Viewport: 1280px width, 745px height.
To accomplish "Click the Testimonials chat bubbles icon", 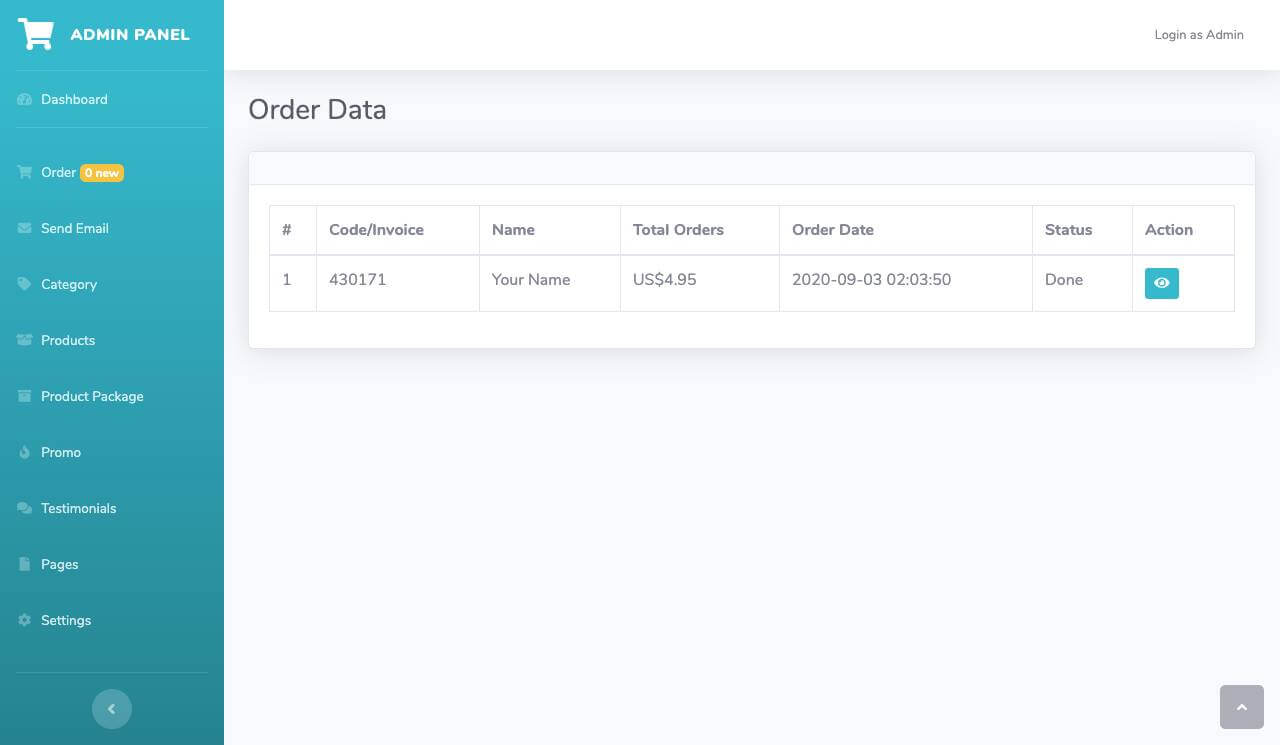I will (25, 508).
